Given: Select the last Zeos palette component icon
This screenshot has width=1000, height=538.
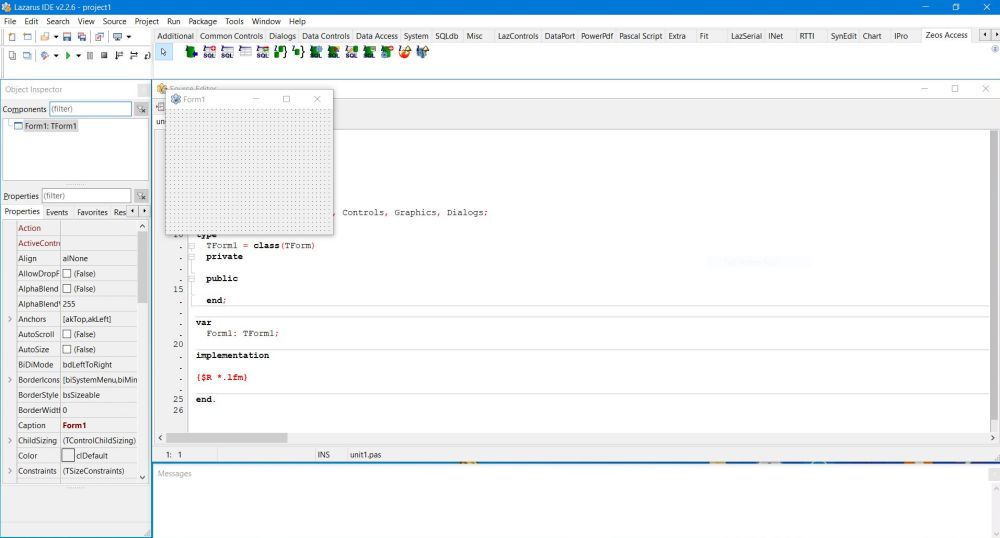Looking at the screenshot, I should pyautogui.click(x=422, y=52).
